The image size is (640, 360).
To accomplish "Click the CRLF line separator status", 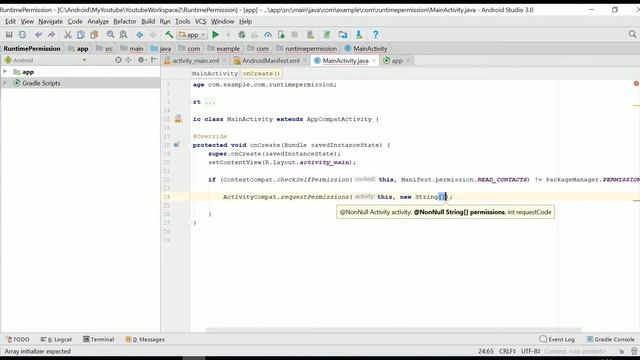I will (x=507, y=351).
